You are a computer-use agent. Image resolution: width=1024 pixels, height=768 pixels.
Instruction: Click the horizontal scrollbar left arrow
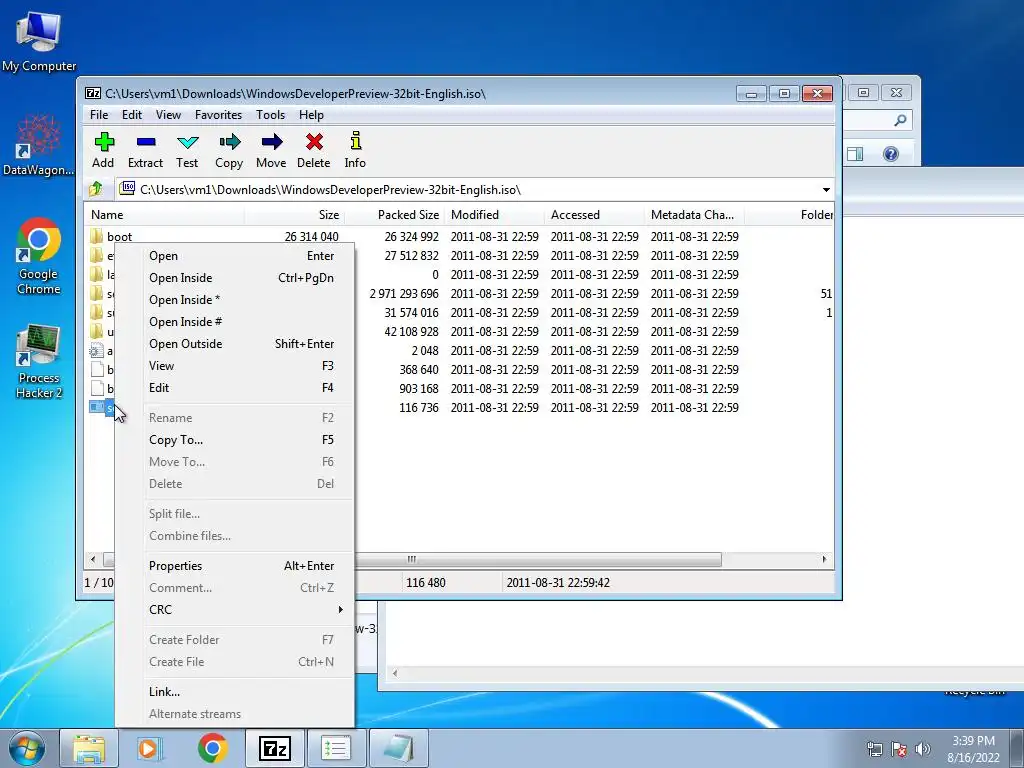click(x=93, y=560)
